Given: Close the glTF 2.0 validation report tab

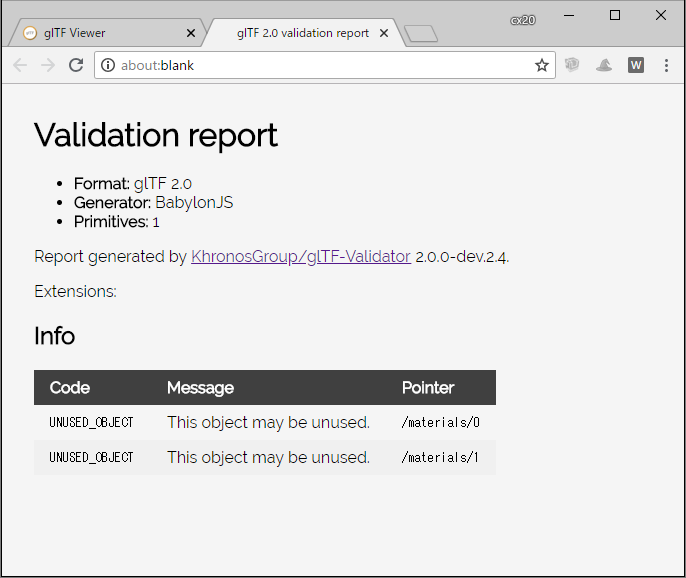Looking at the screenshot, I should tap(384, 33).
